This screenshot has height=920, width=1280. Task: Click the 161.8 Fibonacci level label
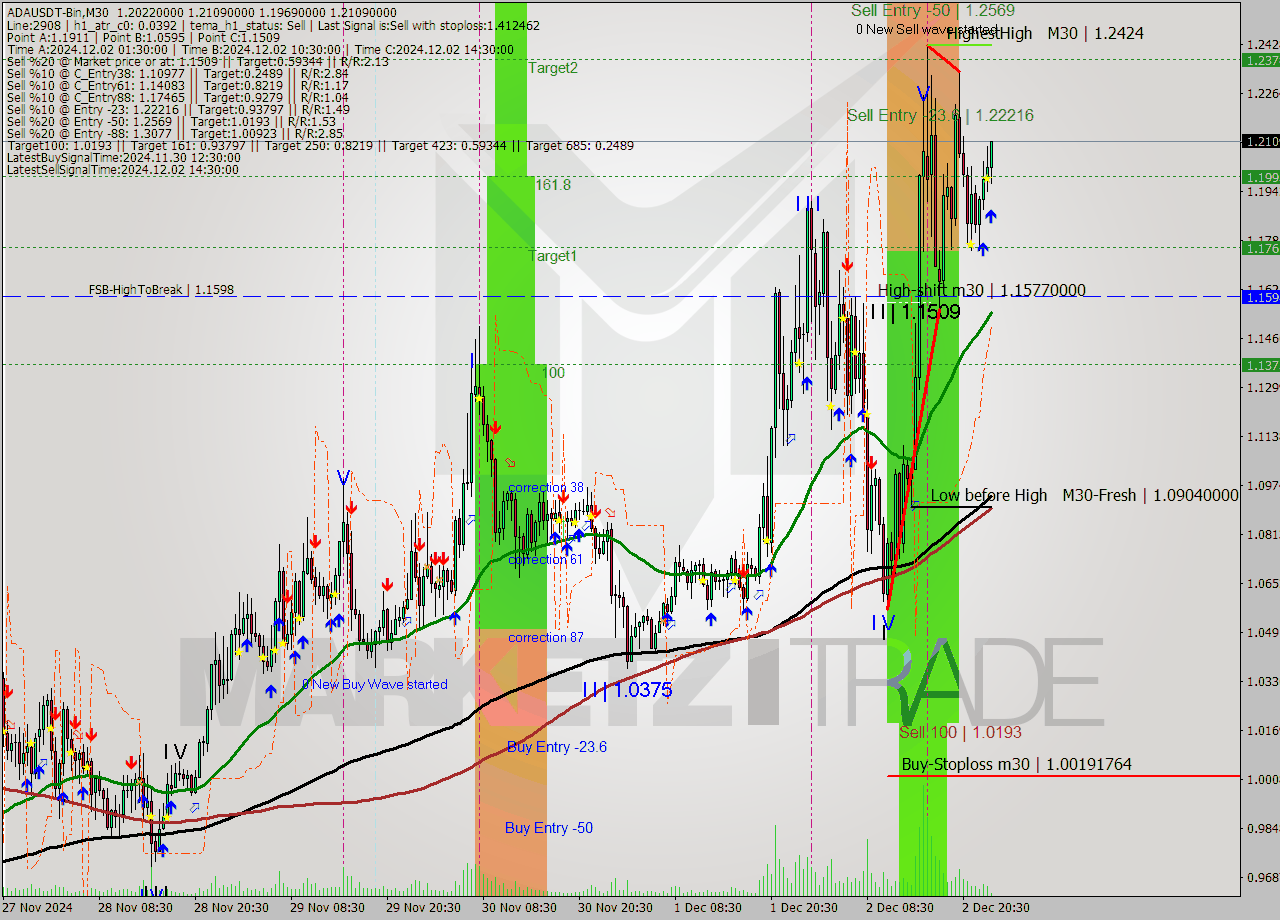553,185
